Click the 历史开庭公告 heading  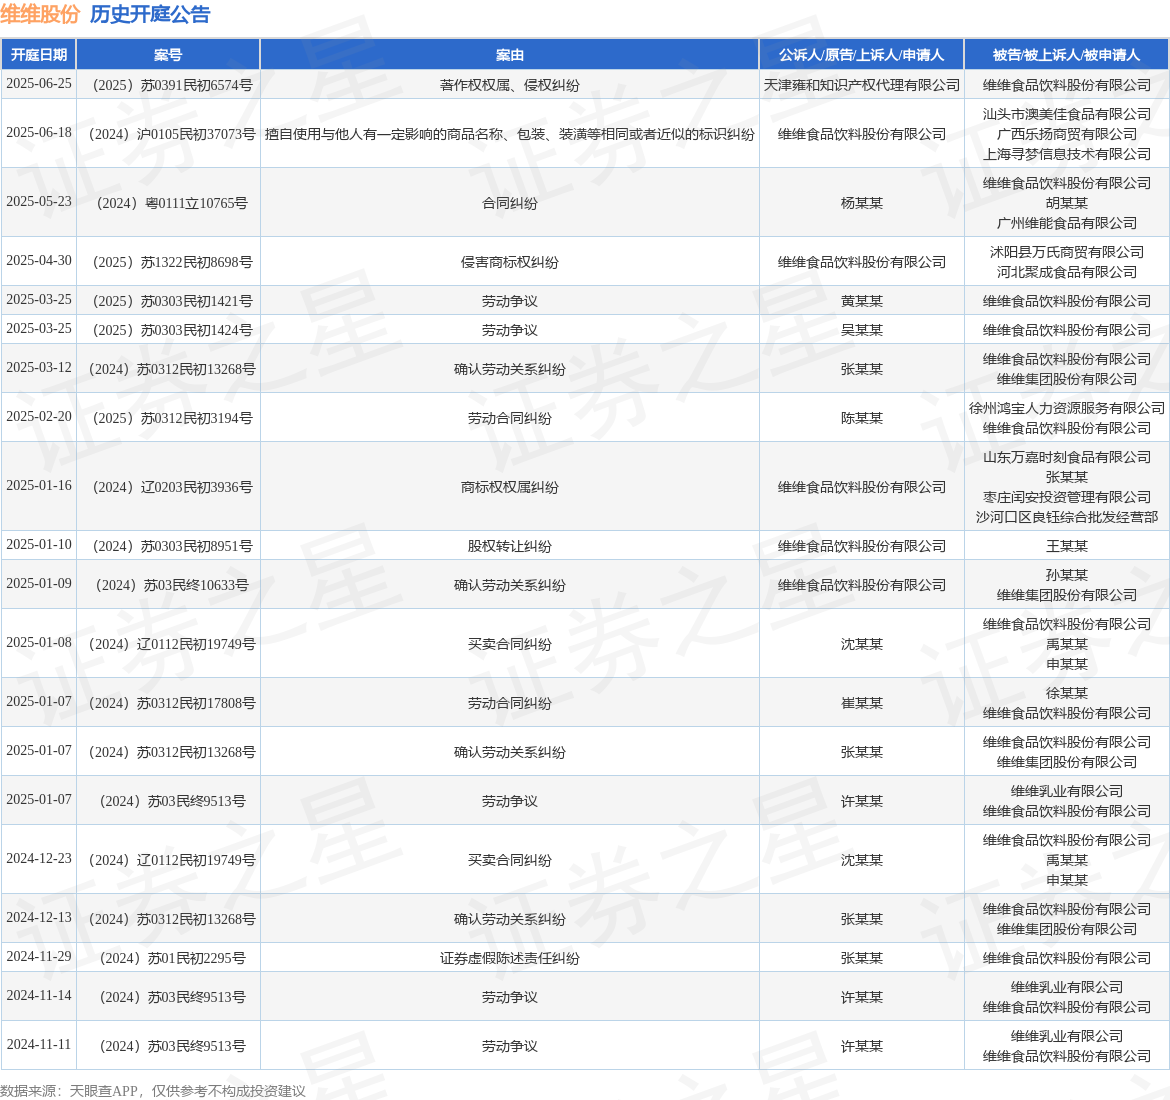click(150, 15)
